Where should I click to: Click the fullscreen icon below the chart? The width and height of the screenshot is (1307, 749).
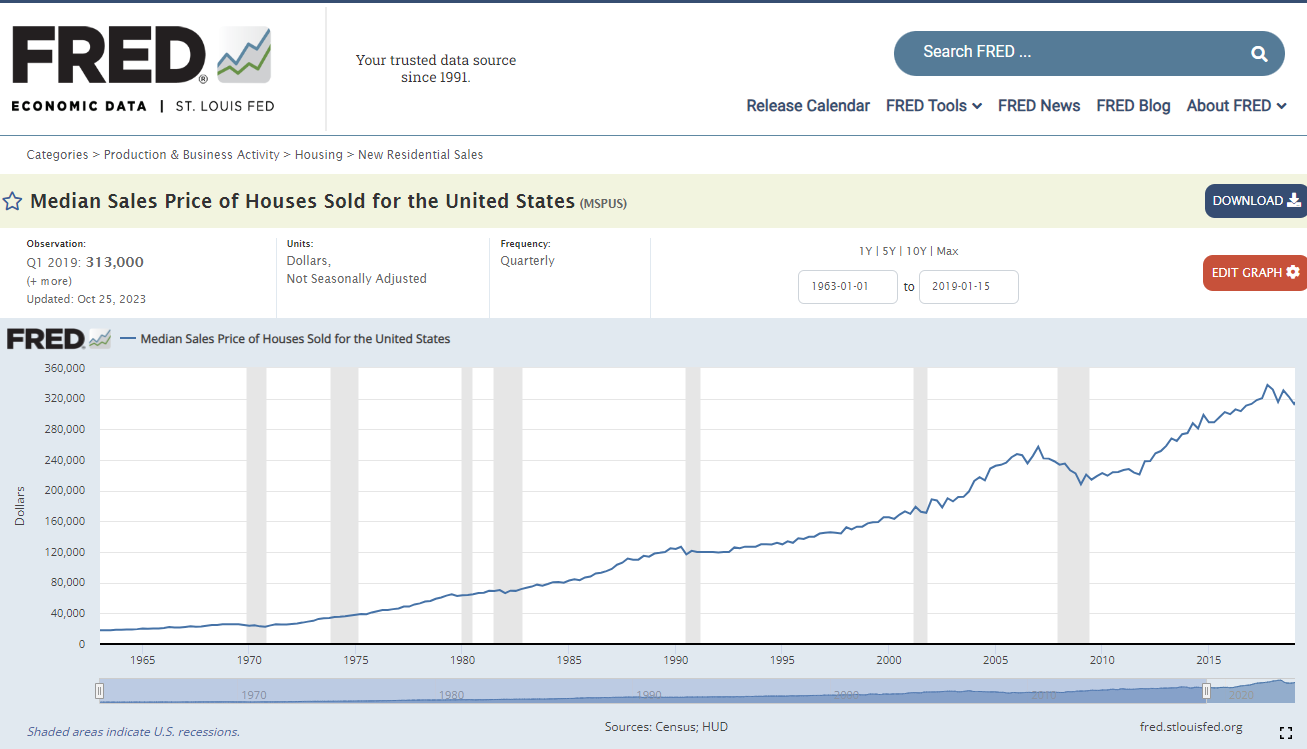pos(1286,733)
